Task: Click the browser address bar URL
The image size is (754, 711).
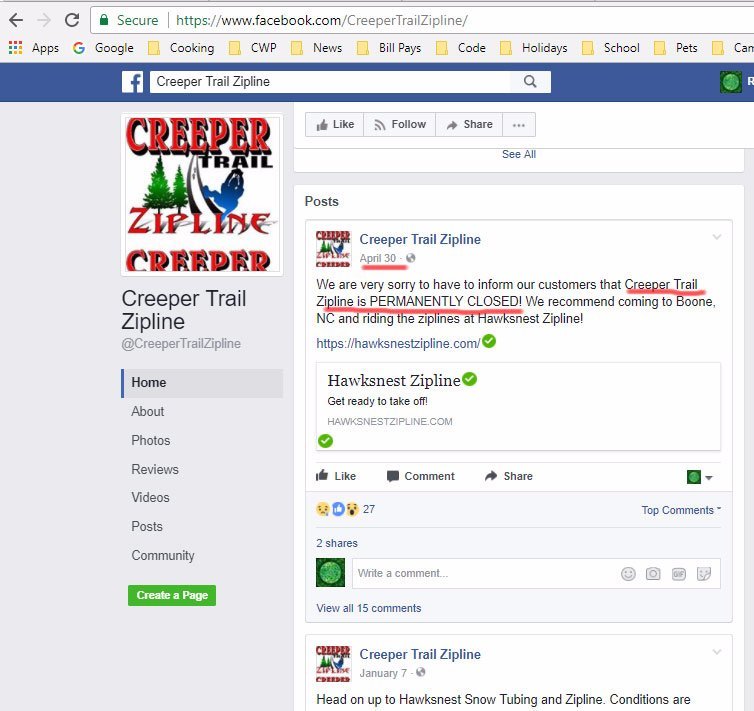Action: click(x=321, y=20)
